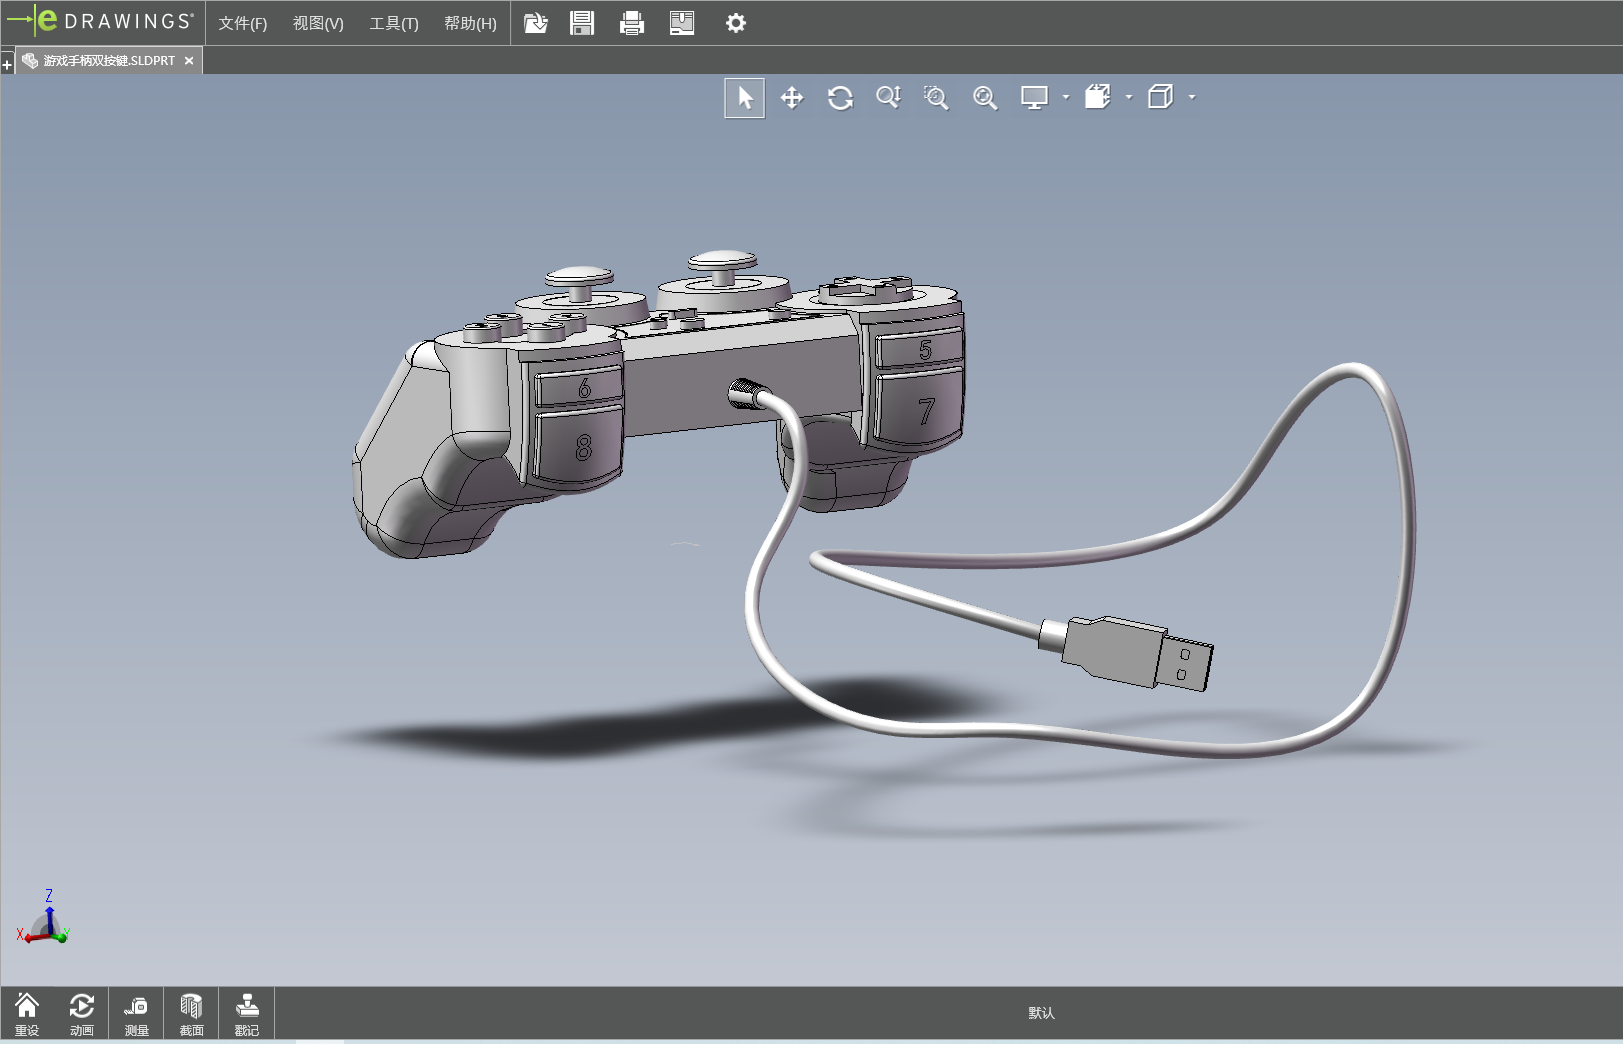
Task: Pick the Zoom magnifier tool with arrow
Action: [x=888, y=97]
